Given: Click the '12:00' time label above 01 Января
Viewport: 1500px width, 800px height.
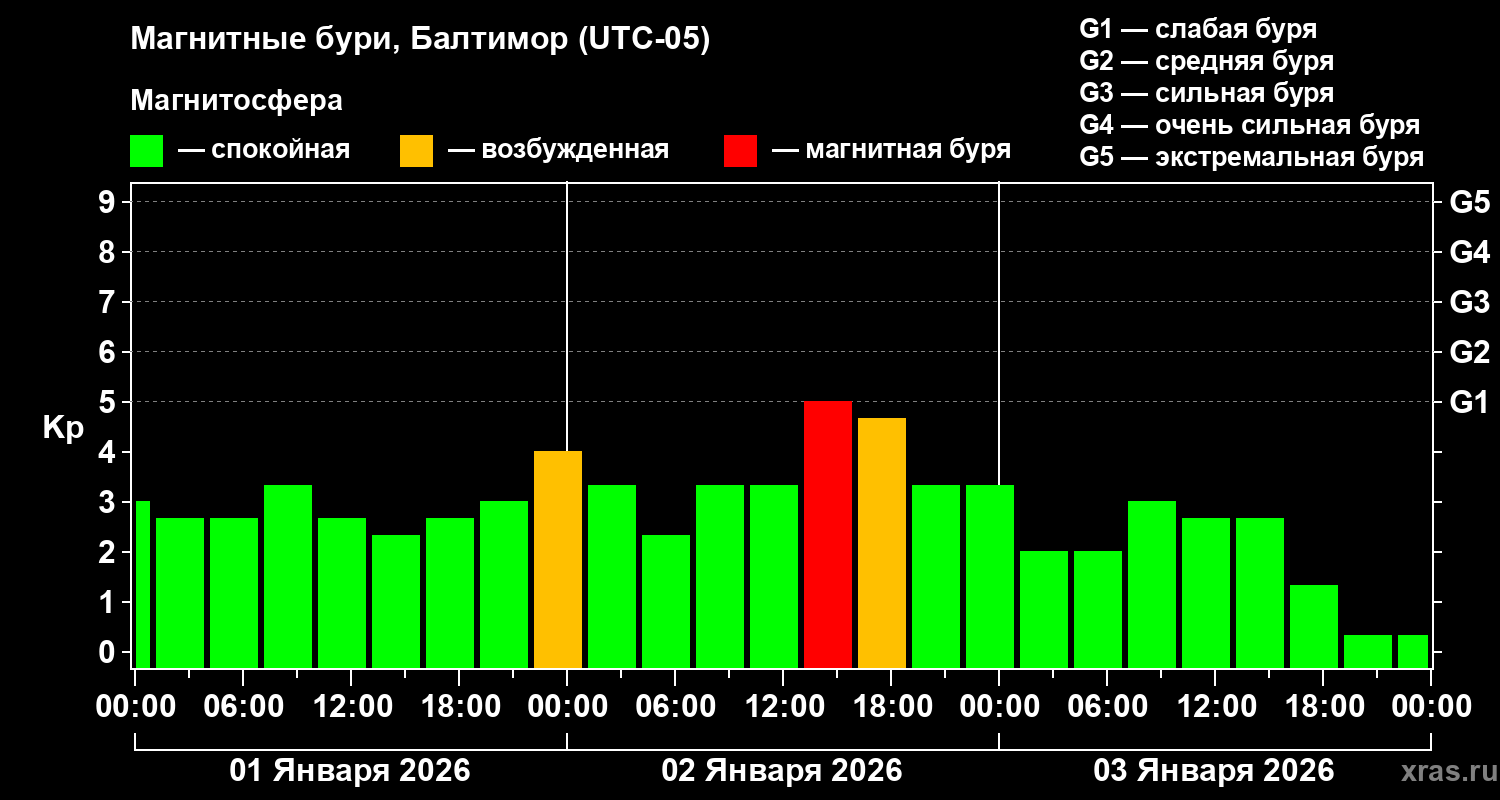Looking at the screenshot, I should (x=351, y=707).
